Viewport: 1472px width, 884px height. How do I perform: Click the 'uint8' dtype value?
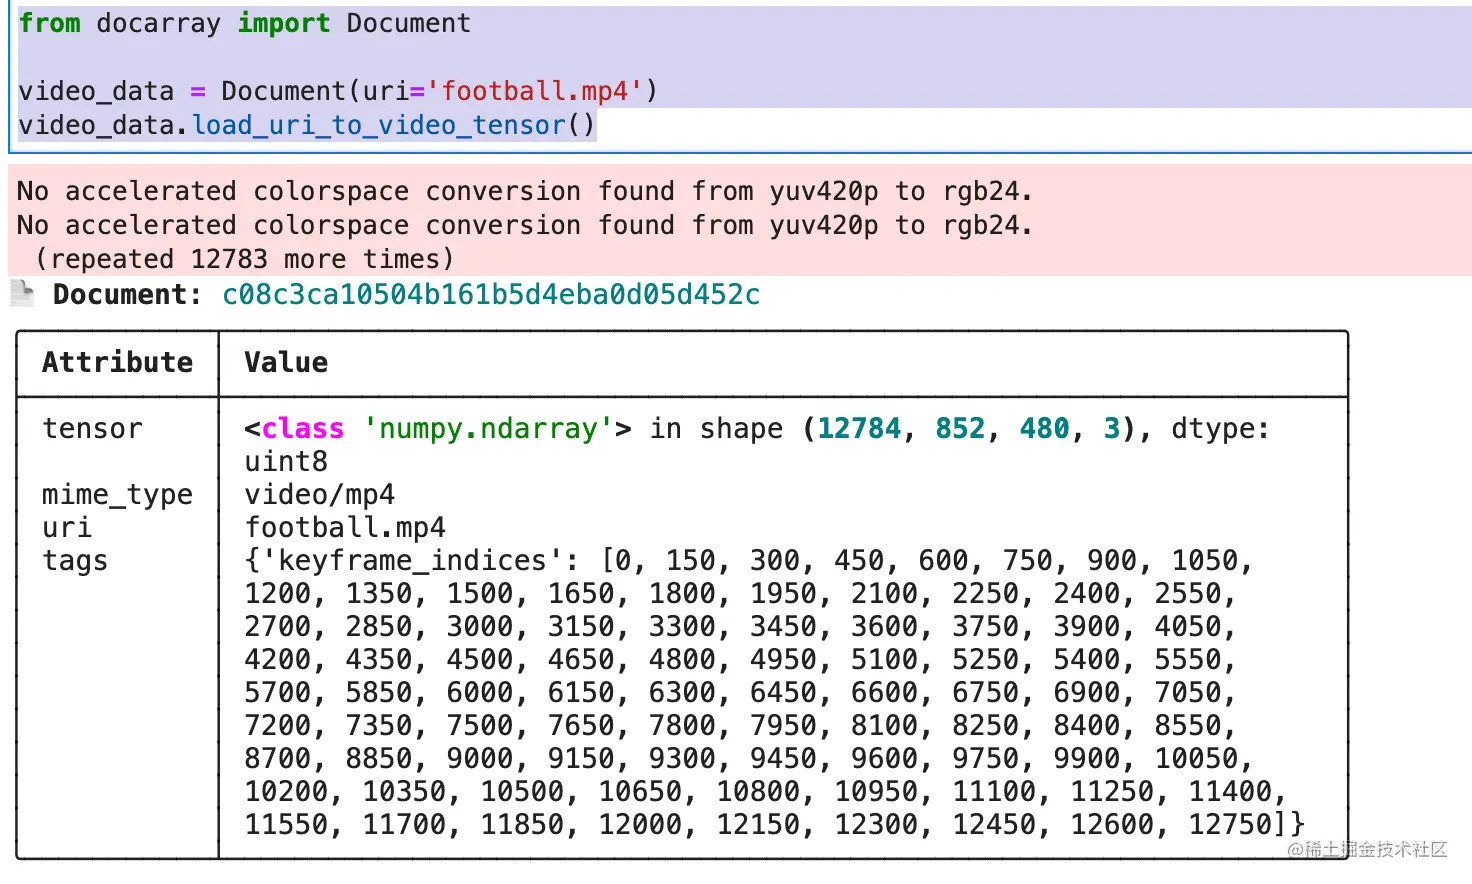pos(286,461)
